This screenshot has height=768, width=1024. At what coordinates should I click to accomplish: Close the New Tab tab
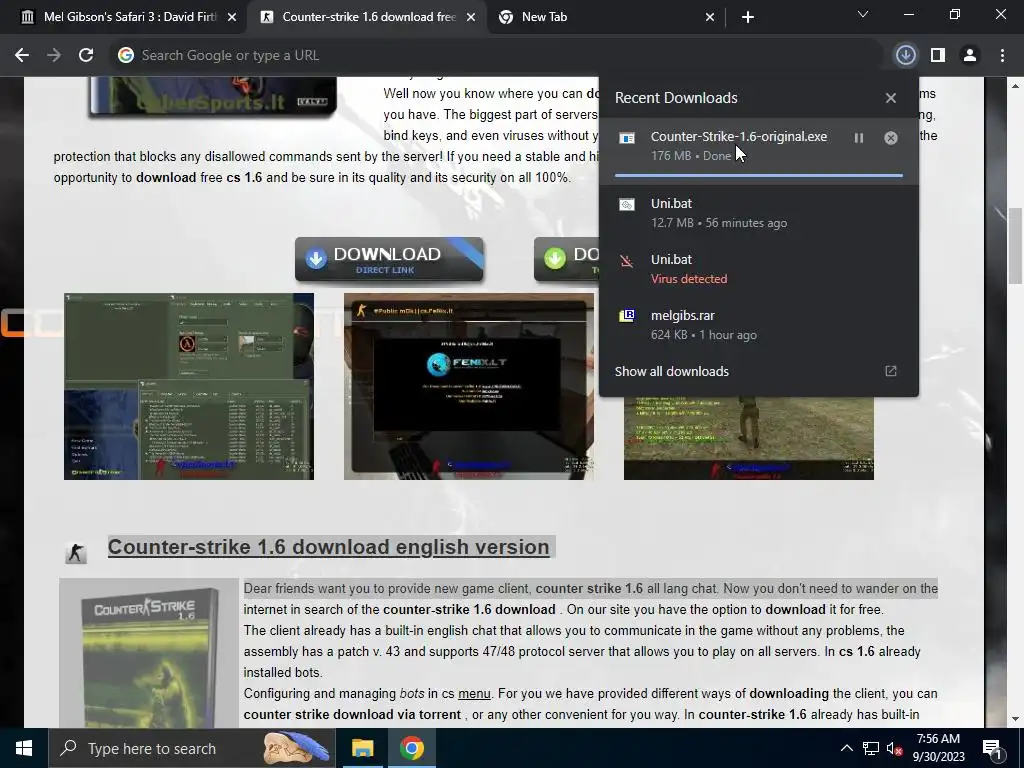(x=710, y=17)
